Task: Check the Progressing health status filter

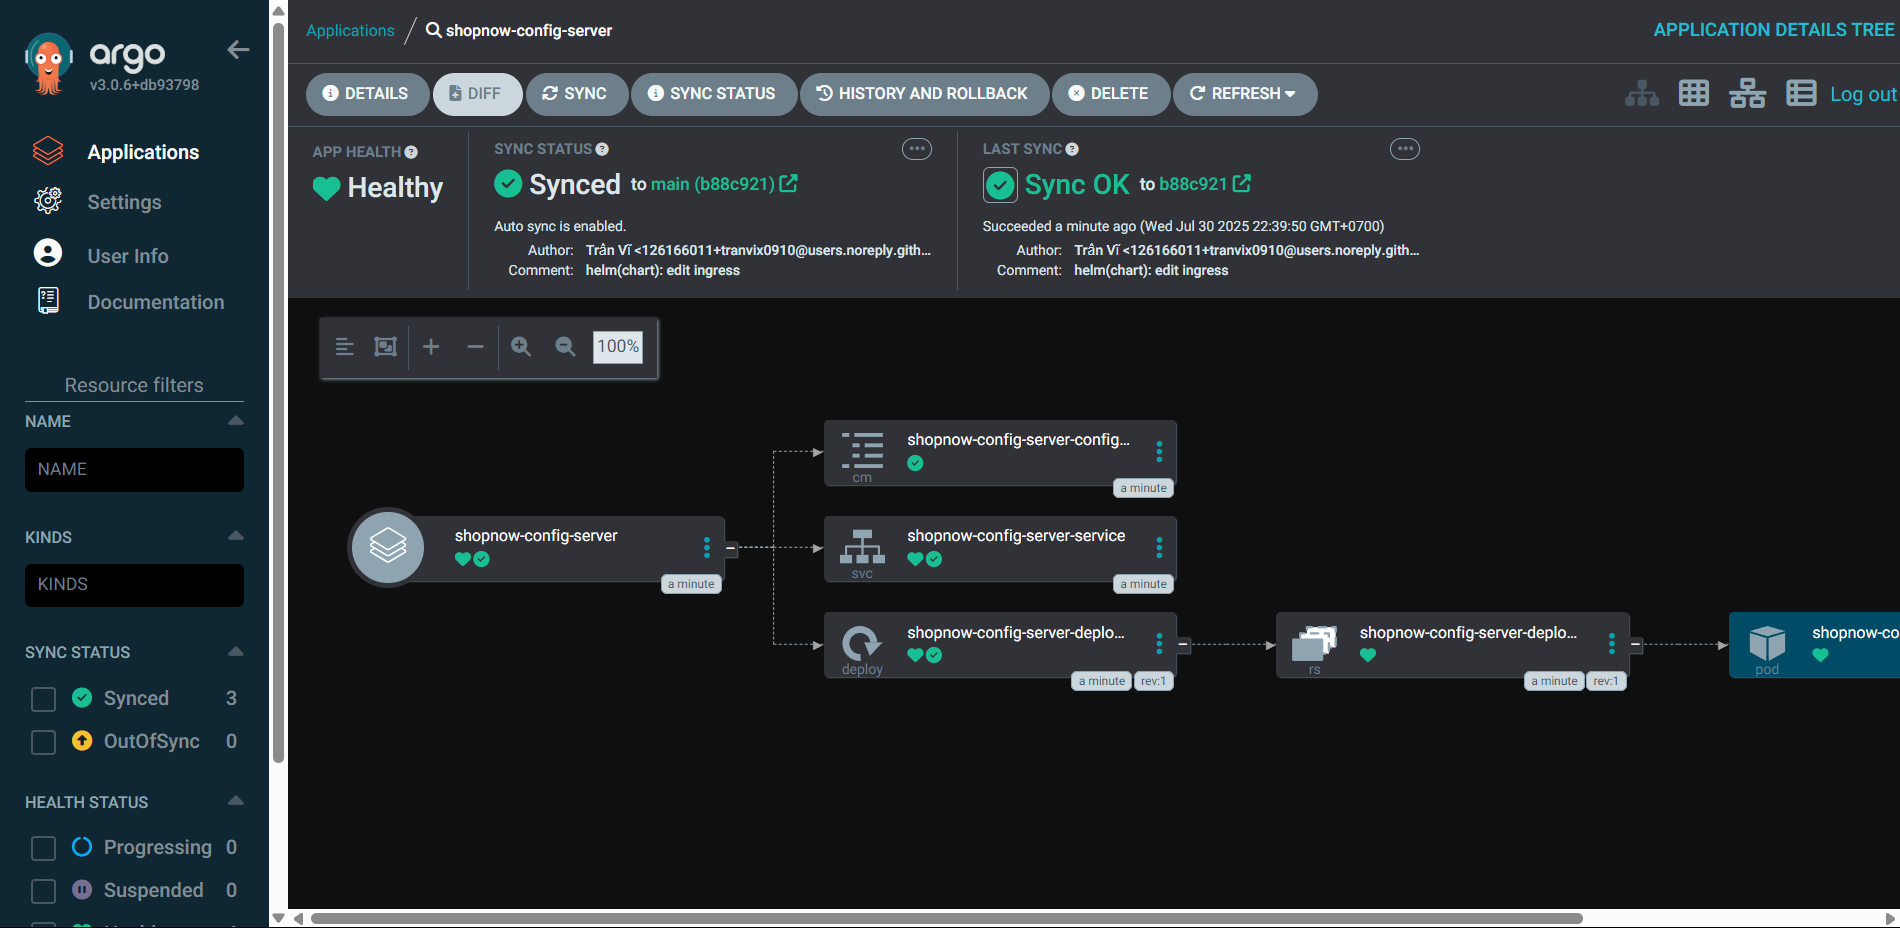Action: tap(43, 848)
